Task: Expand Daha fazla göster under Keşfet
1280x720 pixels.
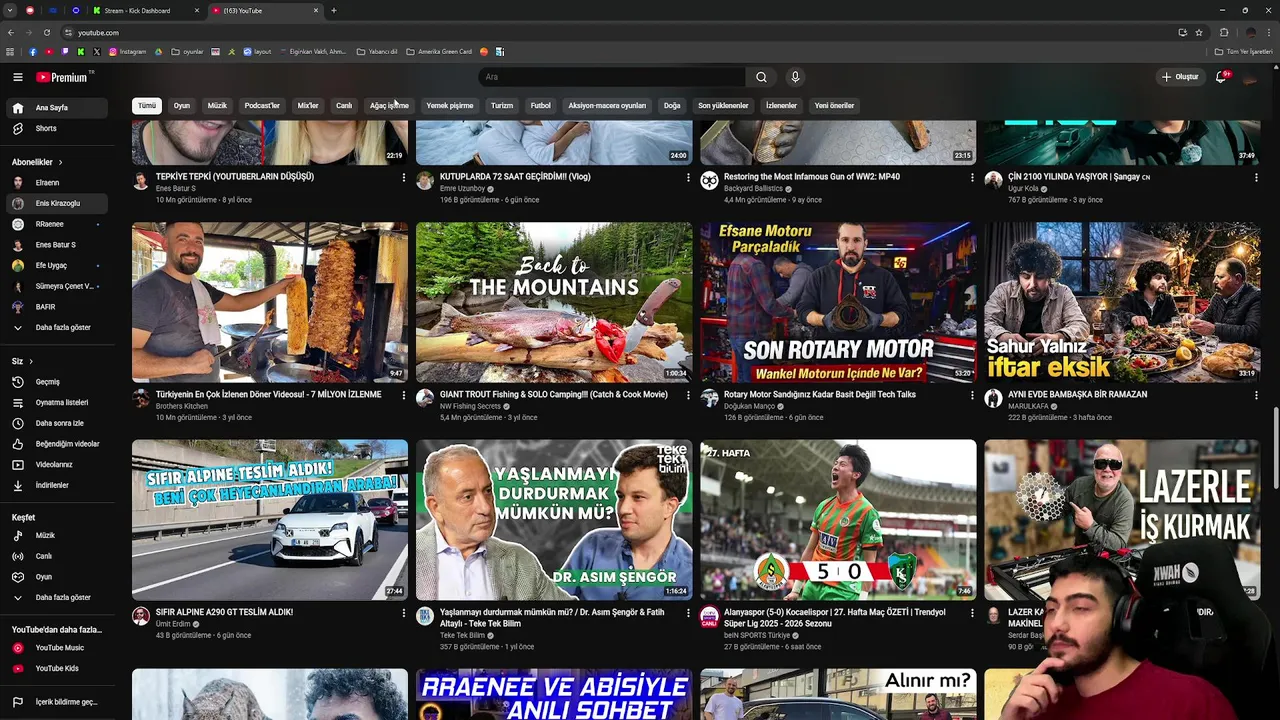Action: tap(58, 598)
